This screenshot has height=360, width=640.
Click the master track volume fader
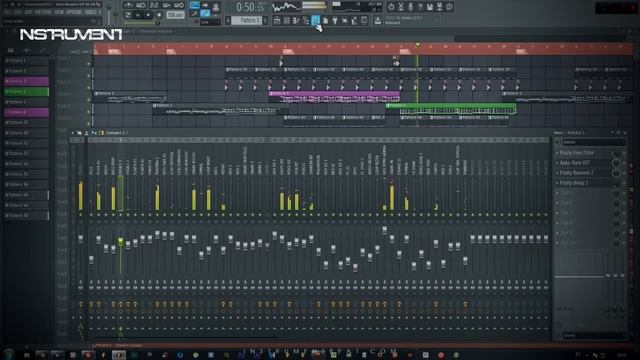(81, 238)
